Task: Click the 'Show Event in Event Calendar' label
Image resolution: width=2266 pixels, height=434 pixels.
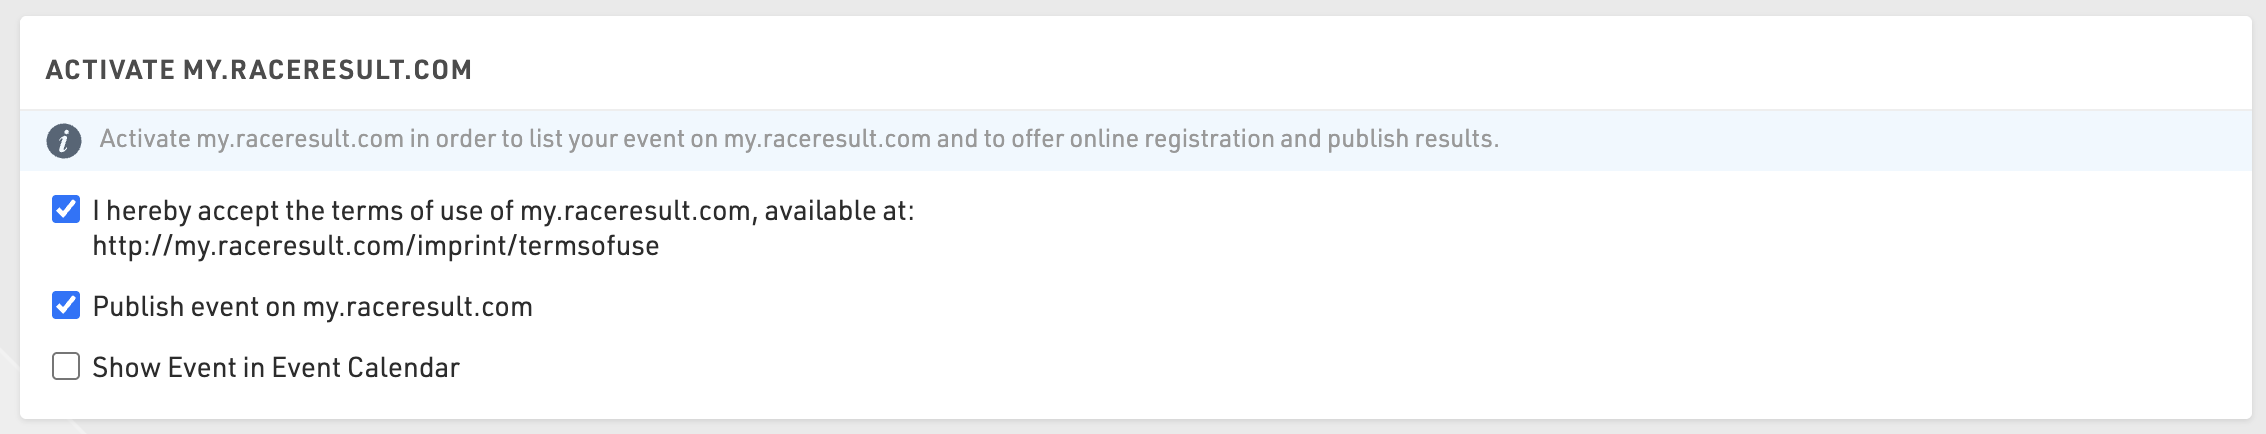Action: tap(276, 368)
